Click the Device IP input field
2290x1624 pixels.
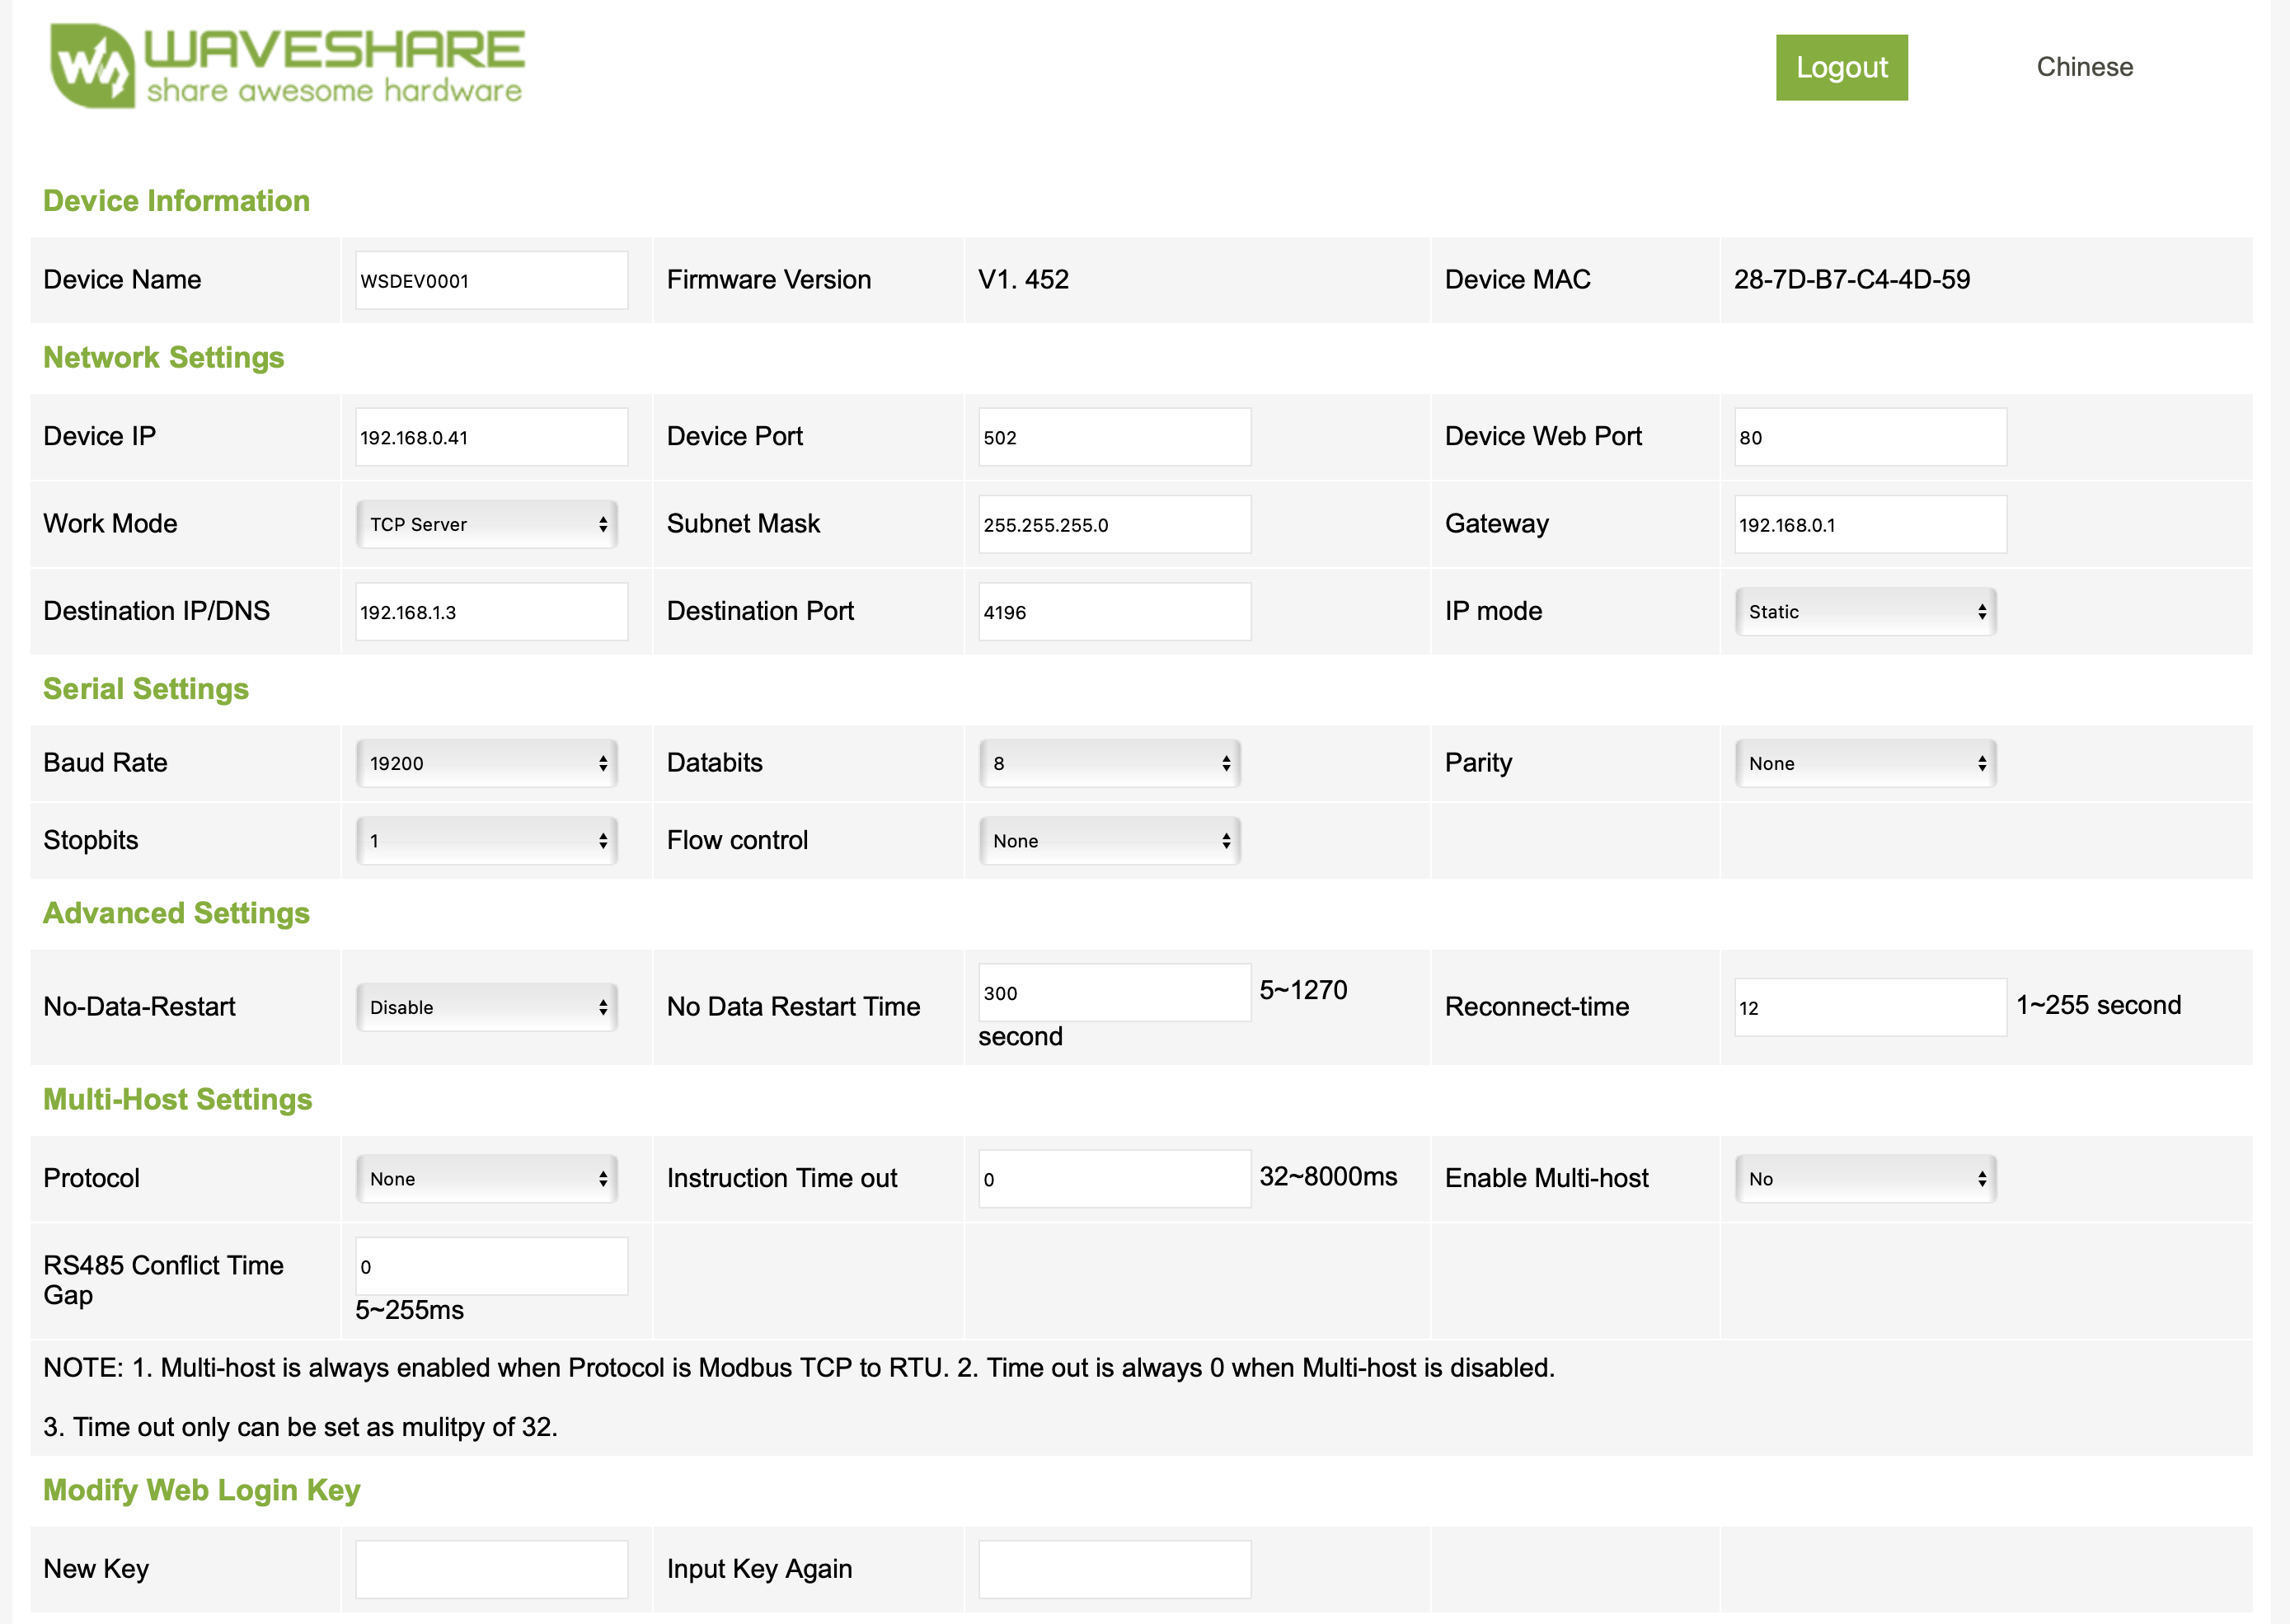pyautogui.click(x=491, y=437)
